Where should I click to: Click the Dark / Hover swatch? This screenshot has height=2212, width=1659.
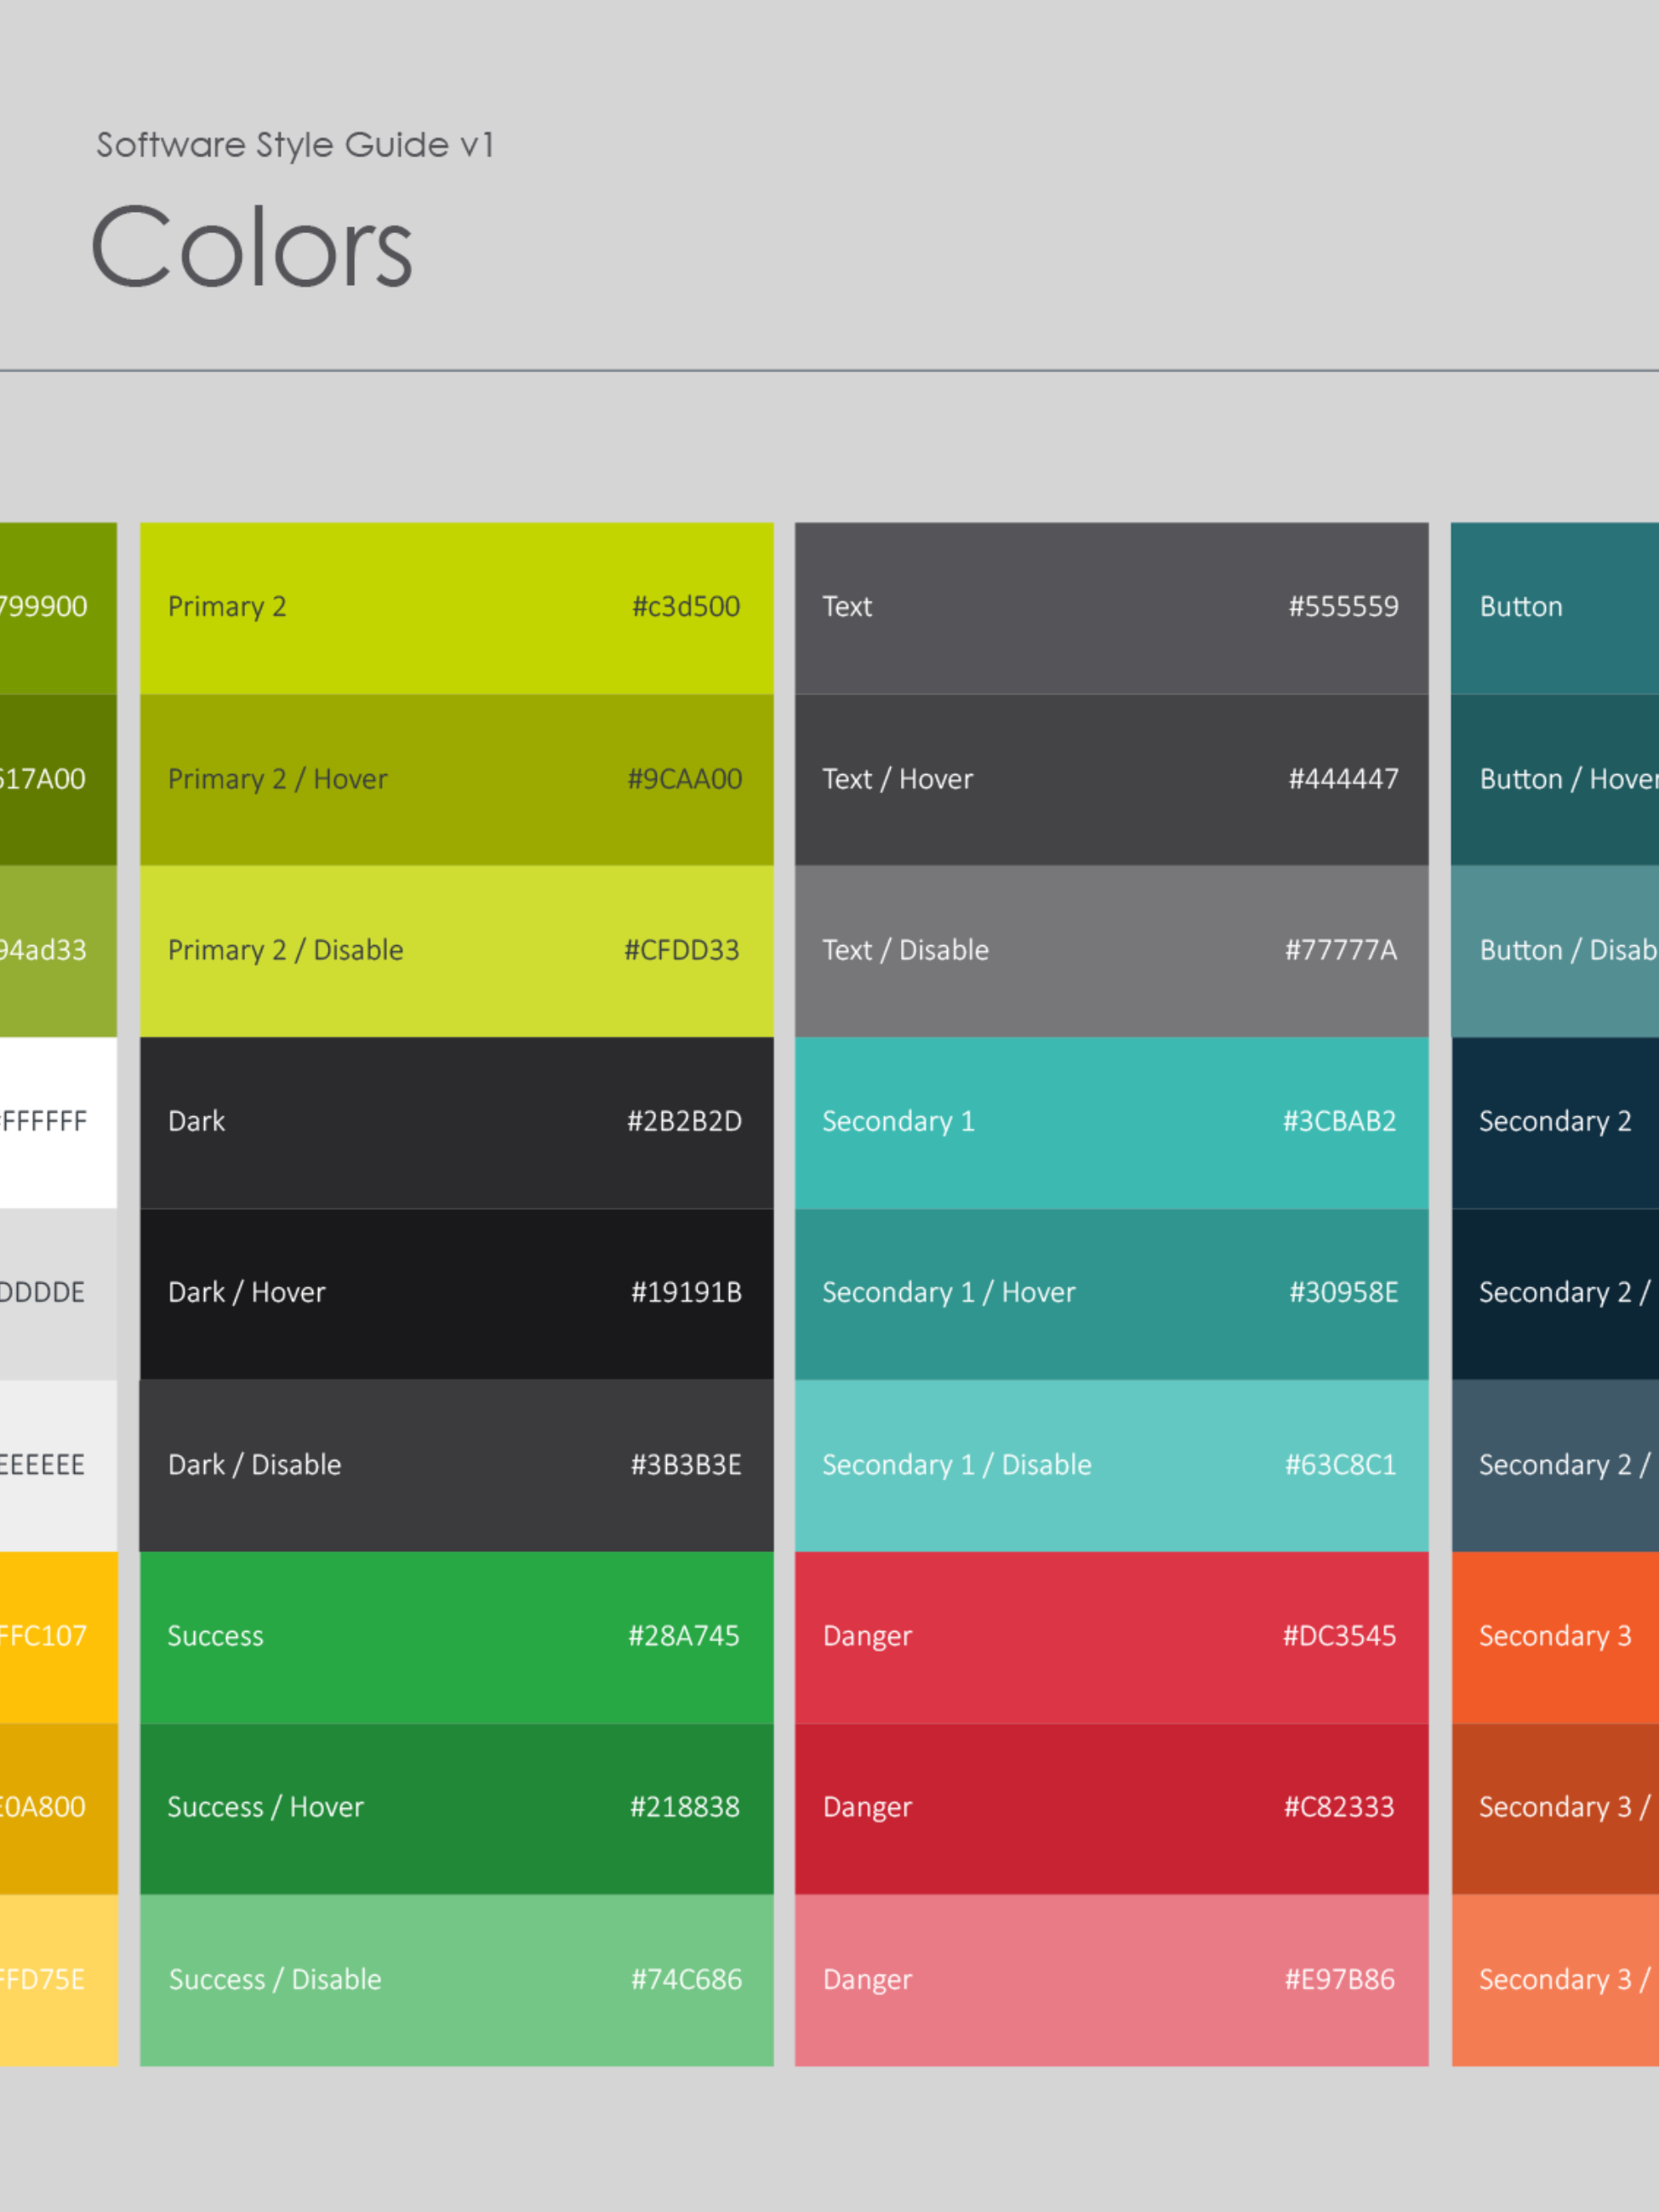click(x=456, y=1294)
